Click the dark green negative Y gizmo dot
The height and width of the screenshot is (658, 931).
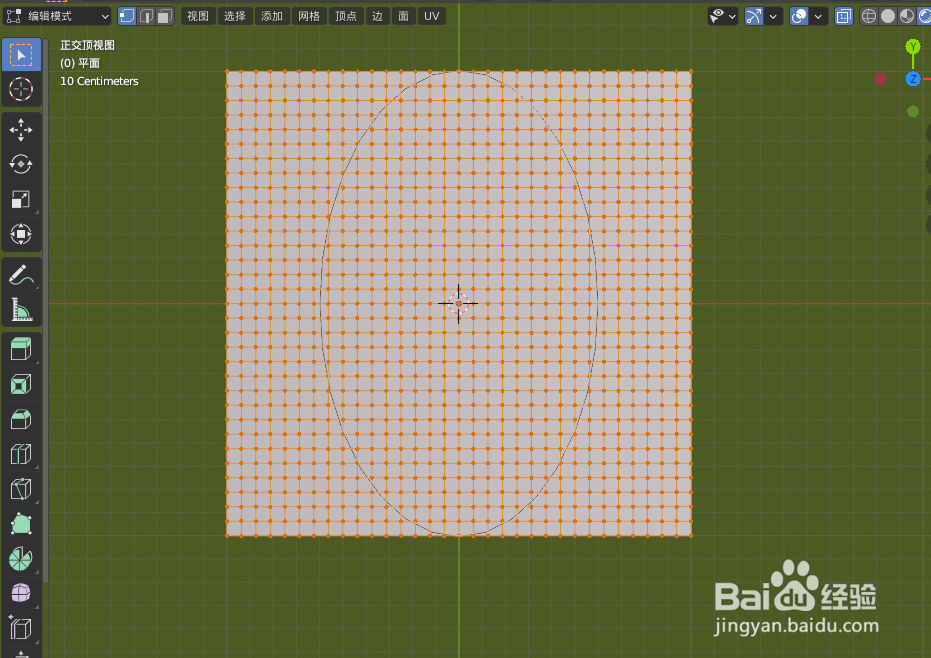point(913,111)
